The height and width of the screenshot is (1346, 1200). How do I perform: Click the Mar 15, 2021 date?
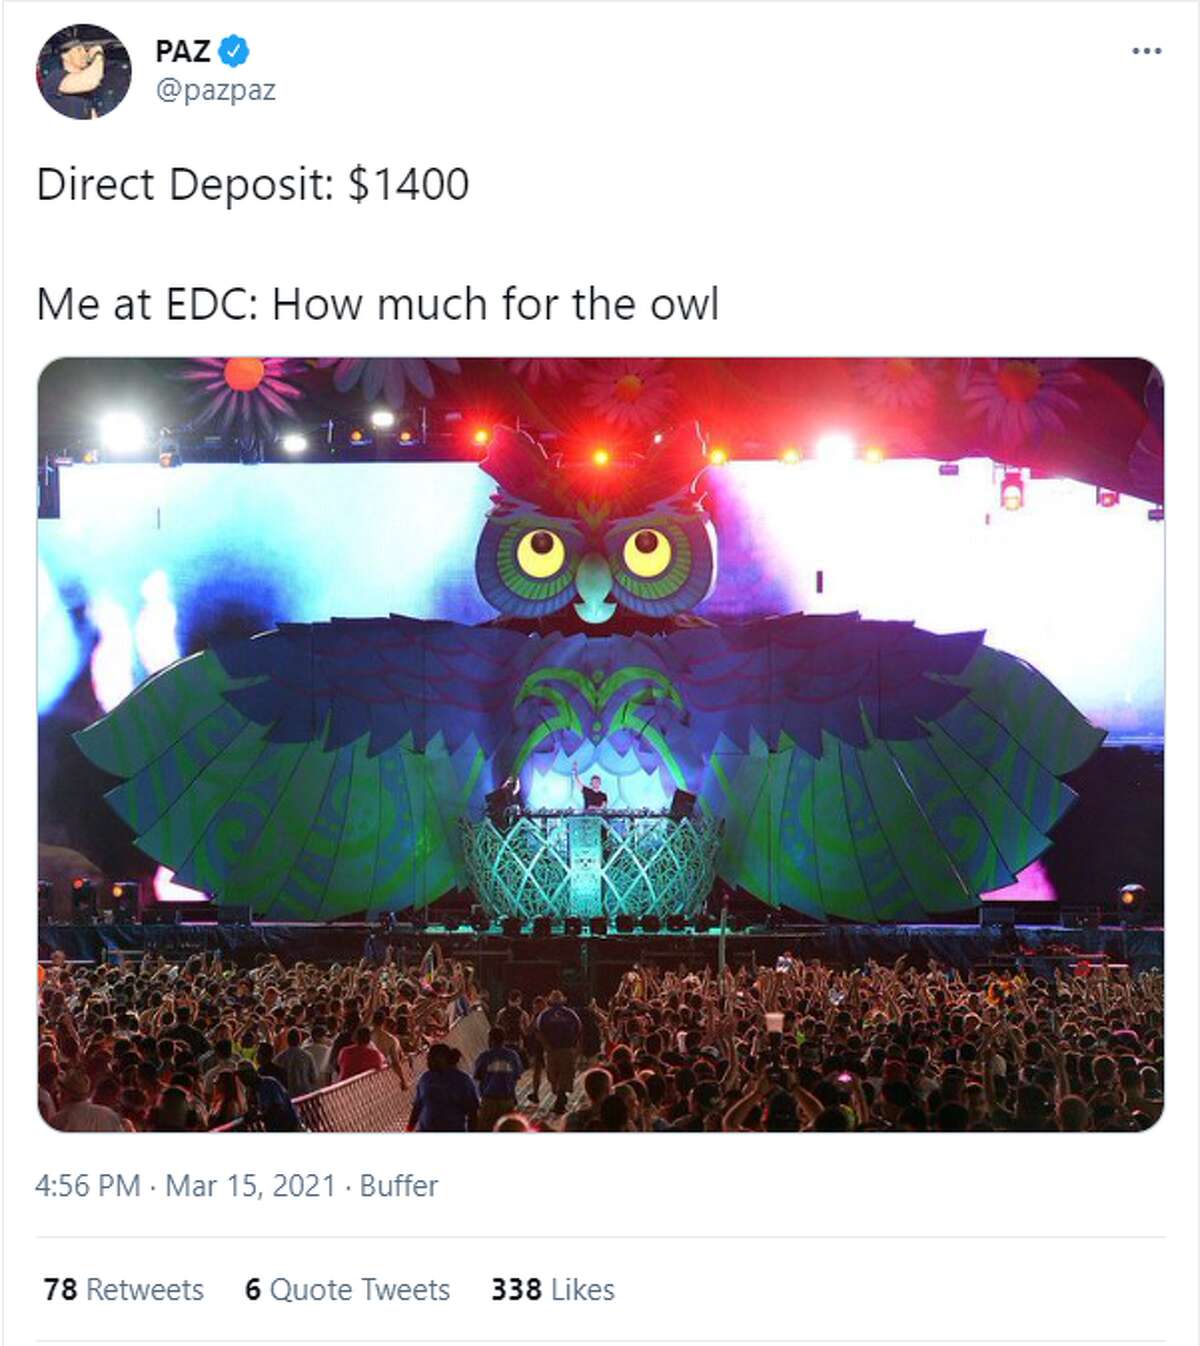pos(250,1186)
